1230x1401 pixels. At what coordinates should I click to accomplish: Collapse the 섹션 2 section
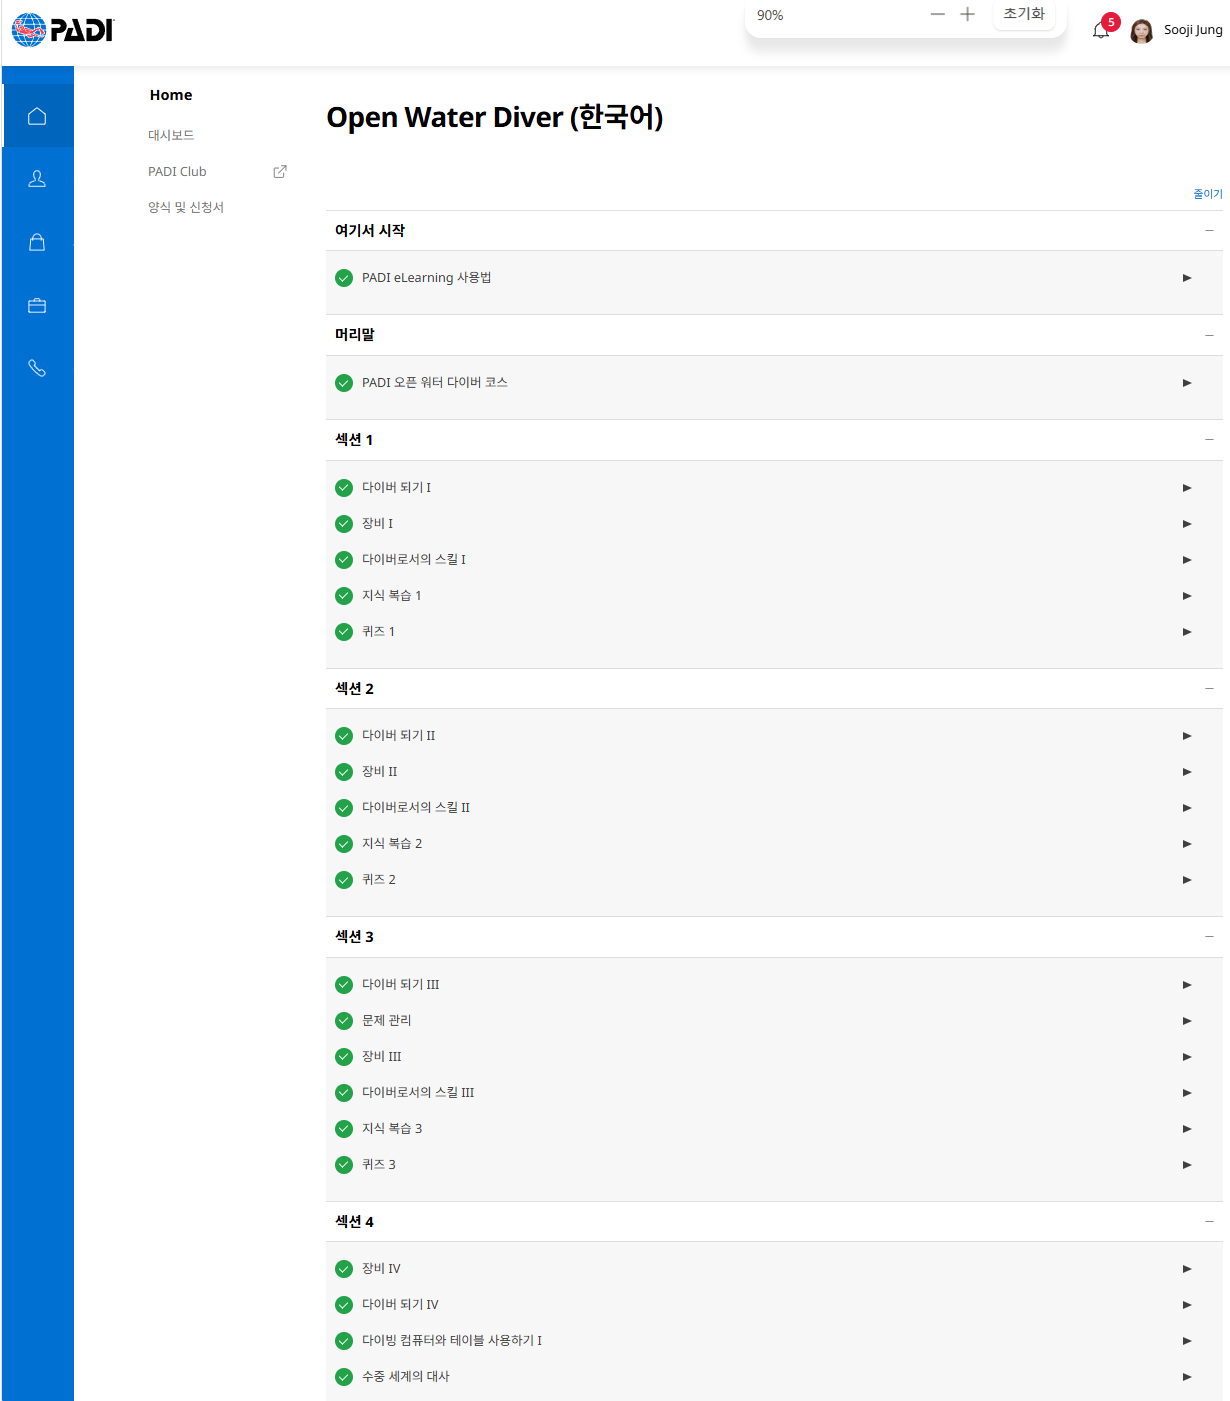pos(1209,688)
